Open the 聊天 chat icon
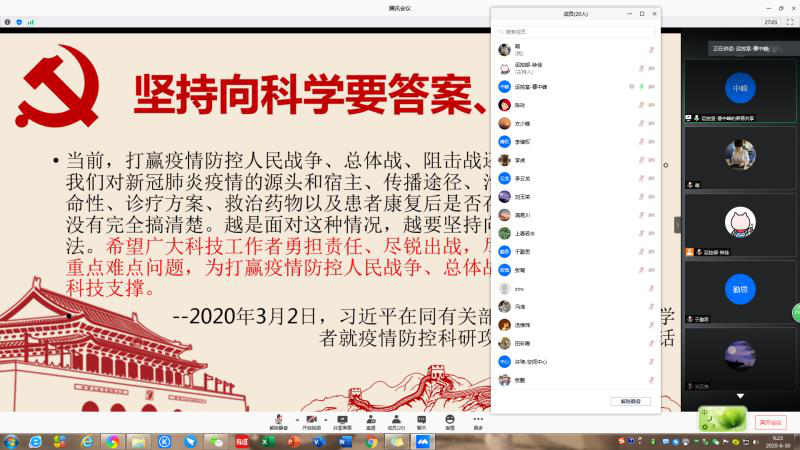Screen dimensions: 800x450 pos(422,419)
